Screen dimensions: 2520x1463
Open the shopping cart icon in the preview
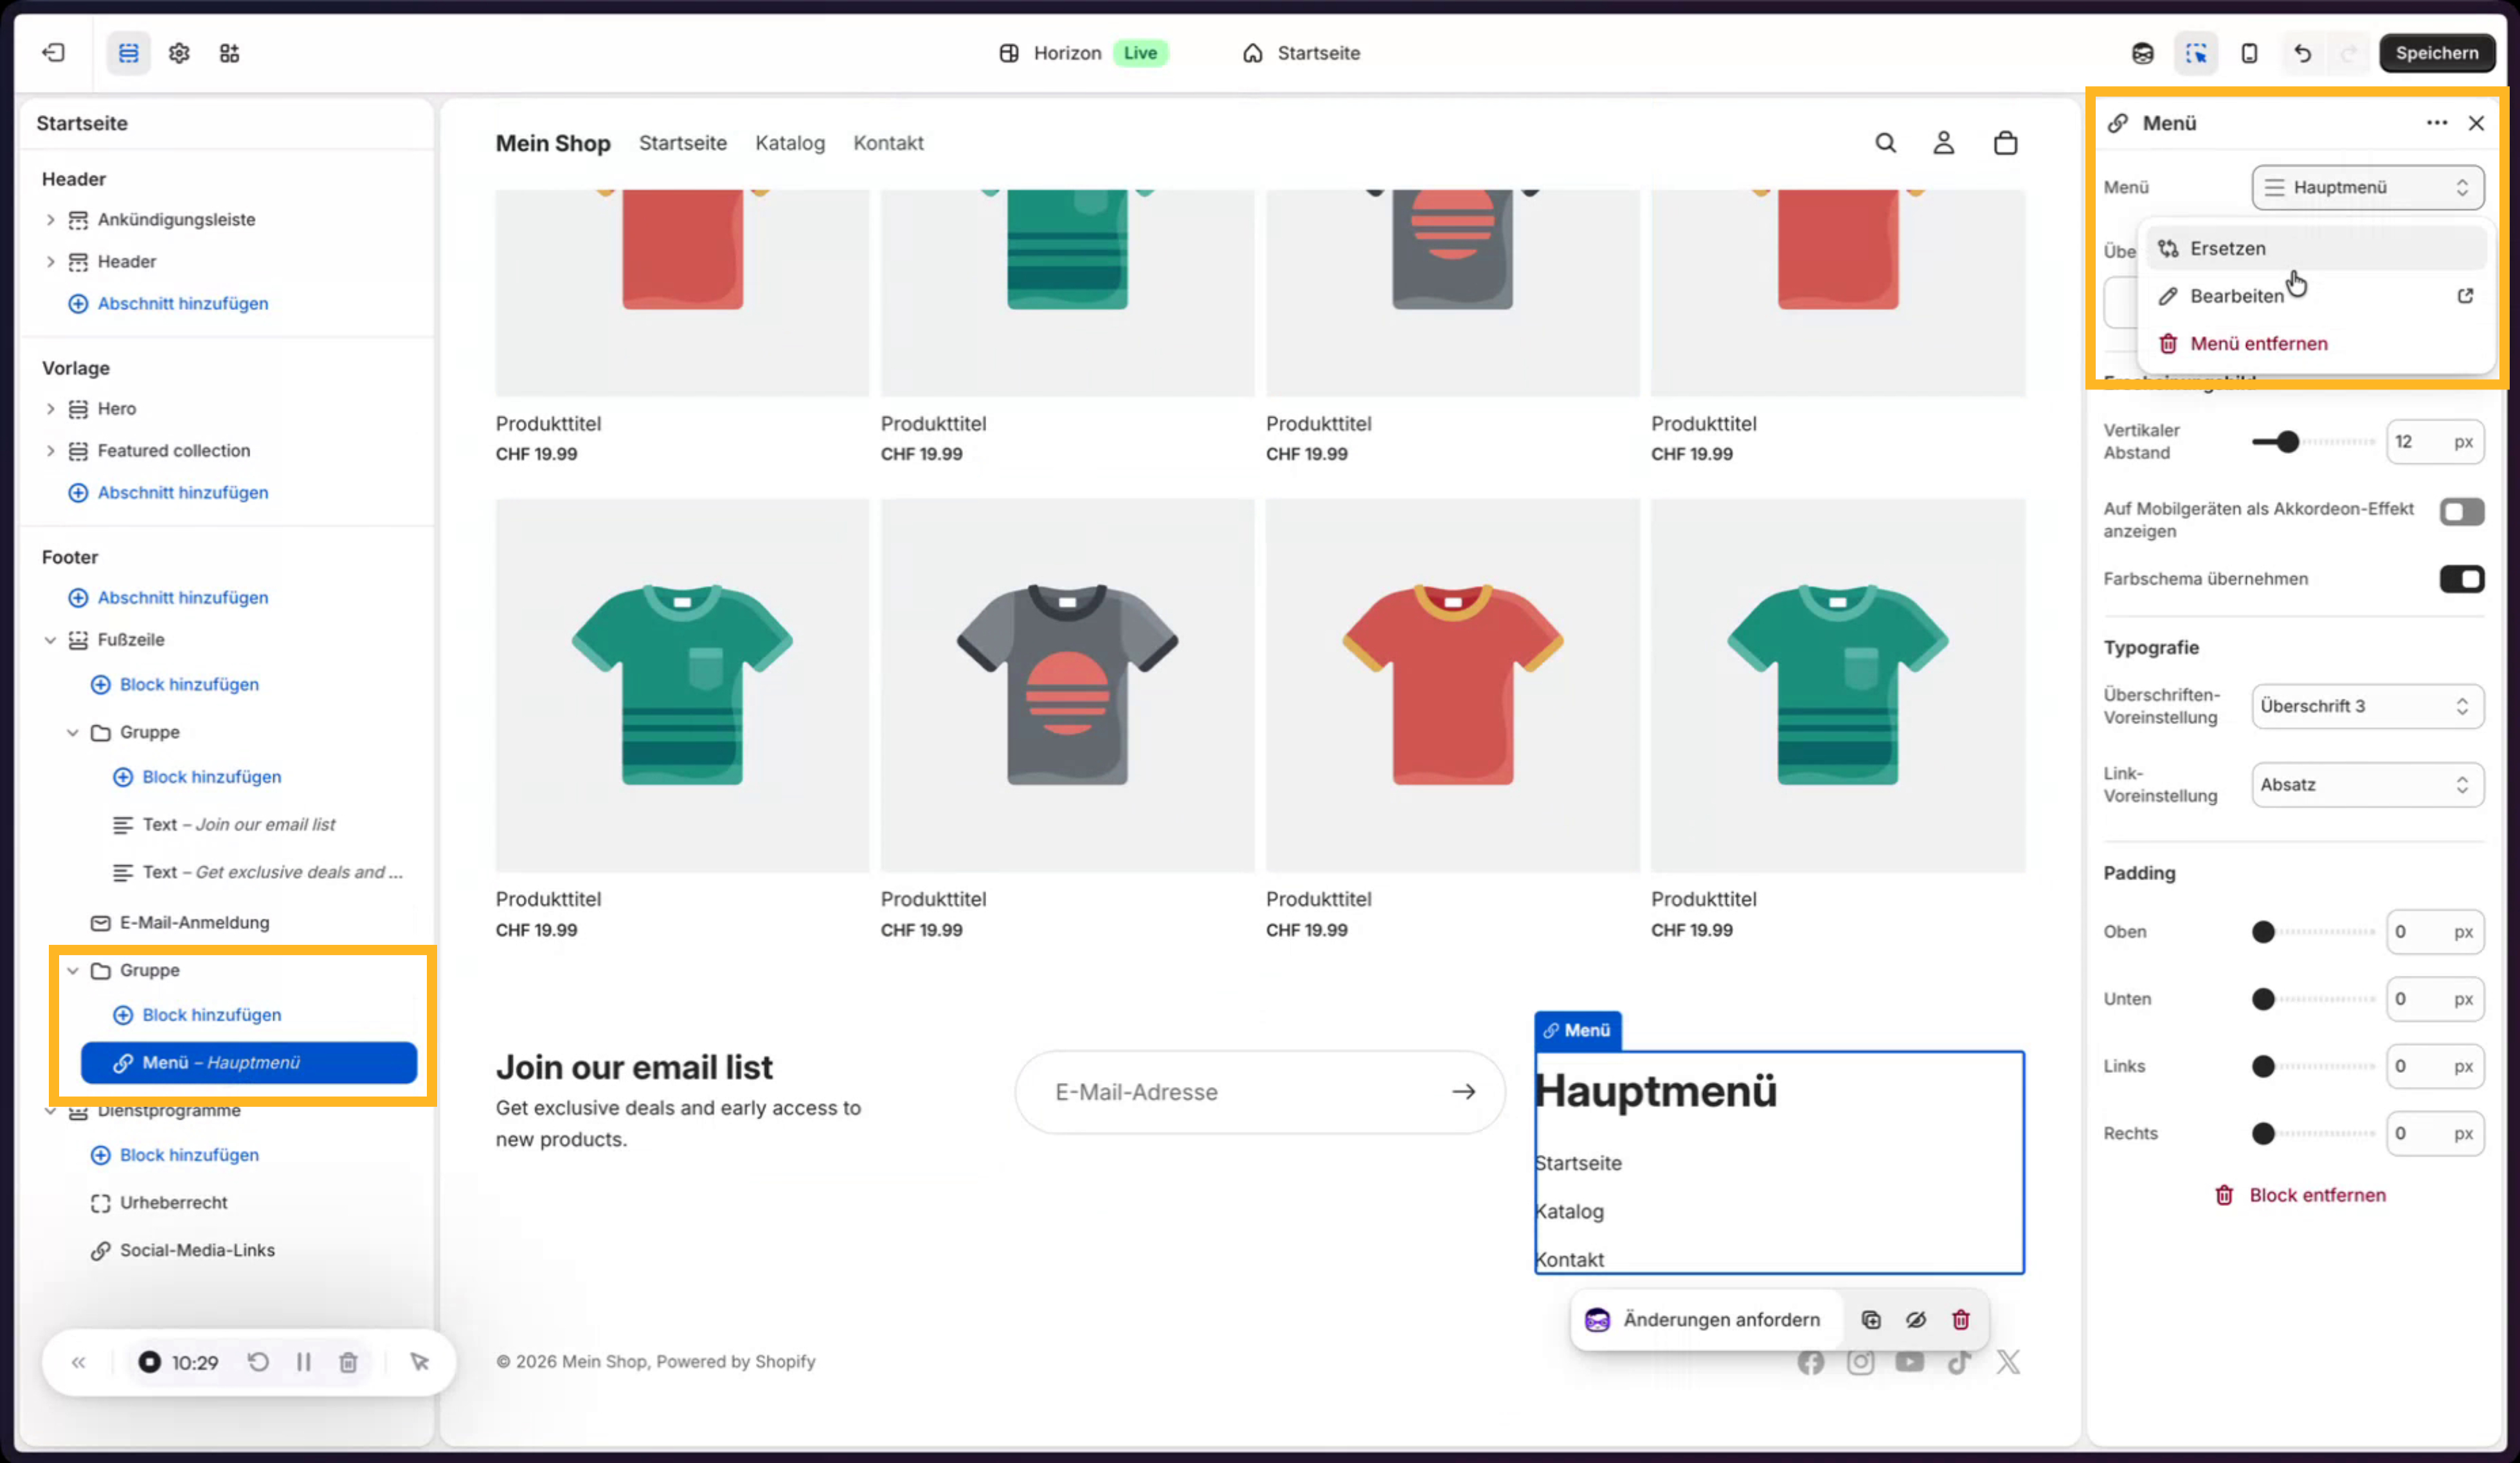[2005, 143]
